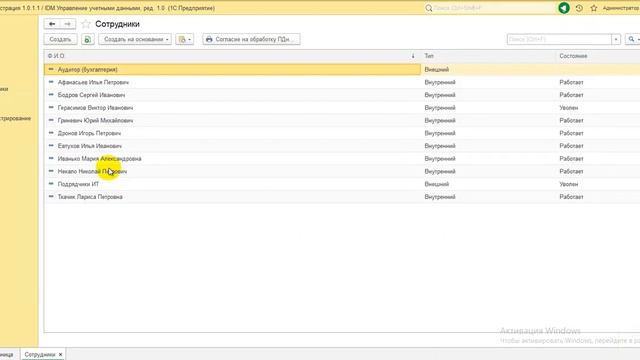Click the green copy-document icon beside Создать

pos(87,39)
